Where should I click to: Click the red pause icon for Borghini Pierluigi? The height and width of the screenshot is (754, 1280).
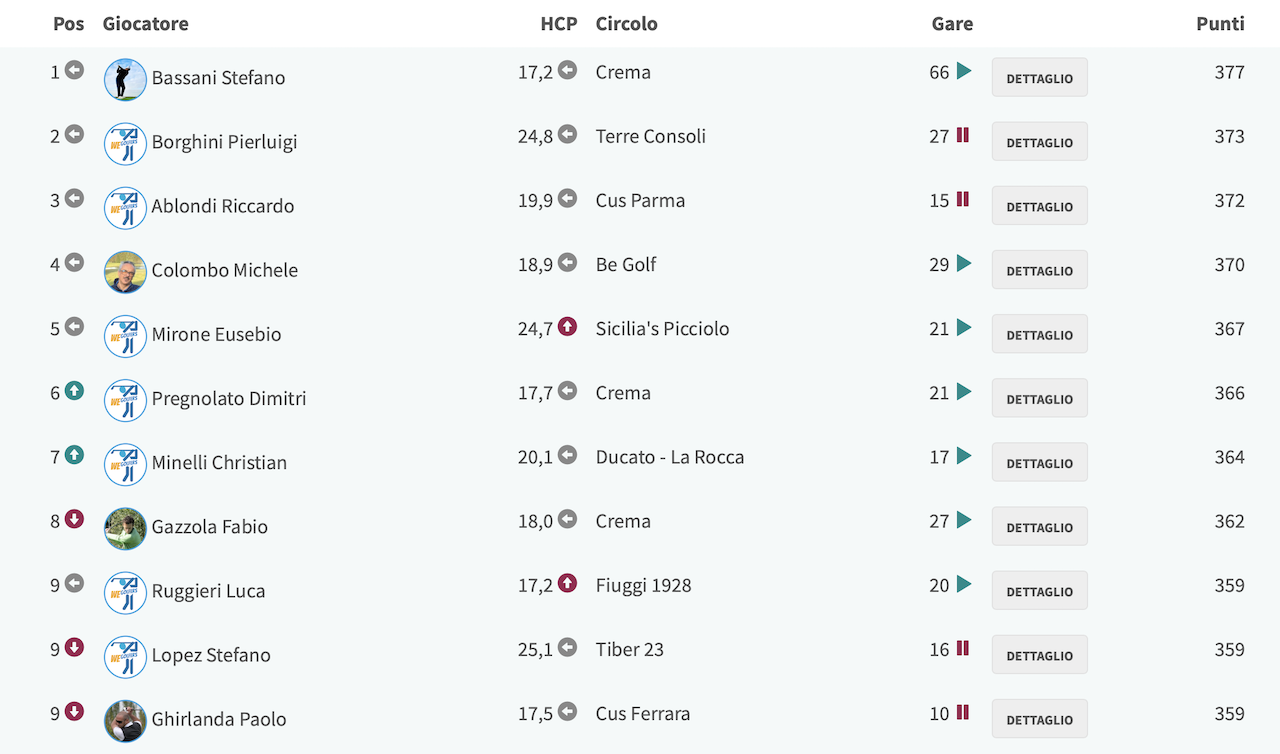[x=963, y=135]
